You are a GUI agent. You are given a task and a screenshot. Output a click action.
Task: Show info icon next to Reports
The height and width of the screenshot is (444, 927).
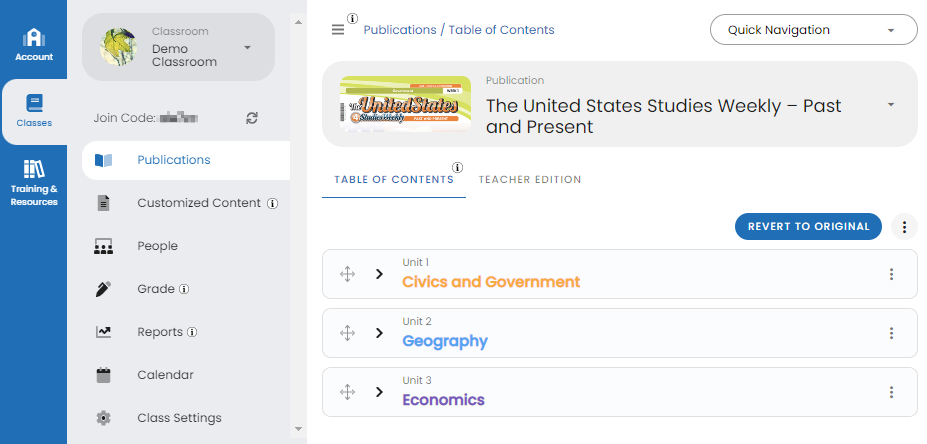point(192,332)
